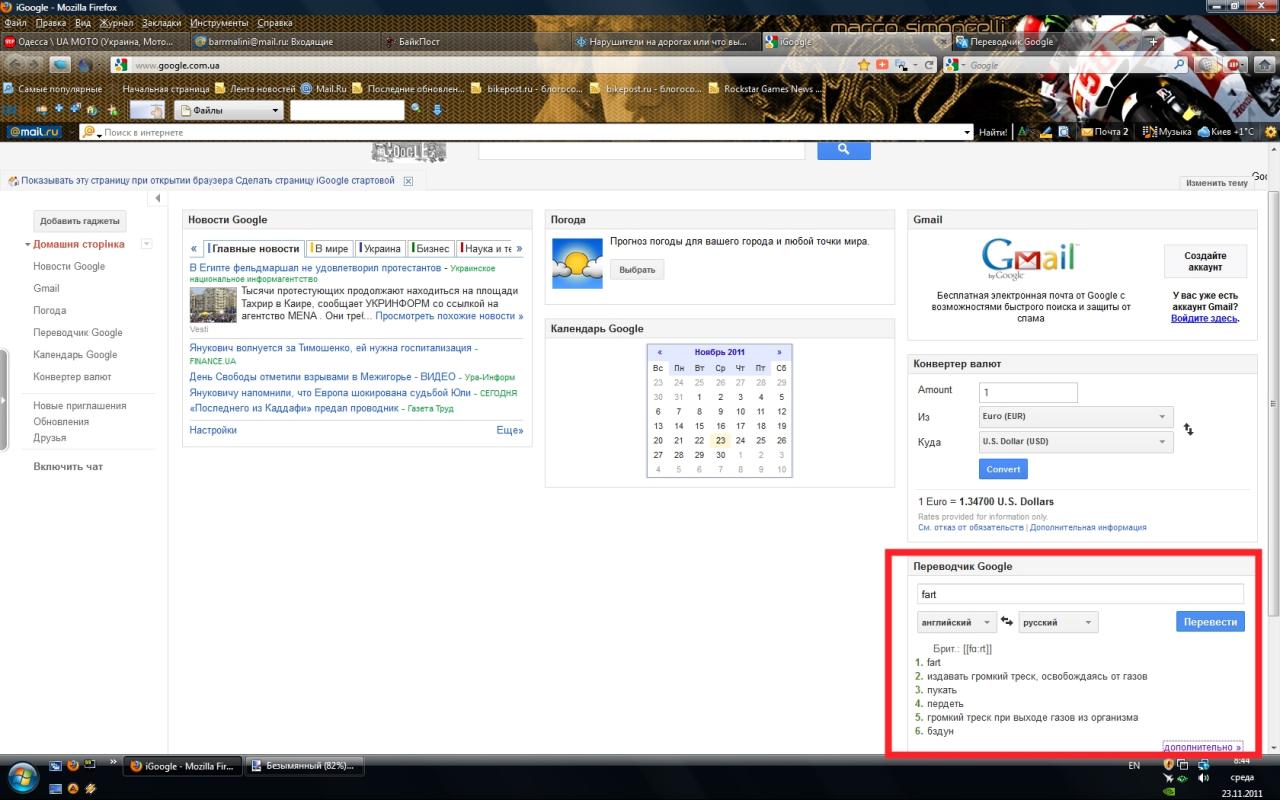The width and height of the screenshot is (1280, 800).
Task: Select day 16 in the calendar
Action: click(720, 426)
